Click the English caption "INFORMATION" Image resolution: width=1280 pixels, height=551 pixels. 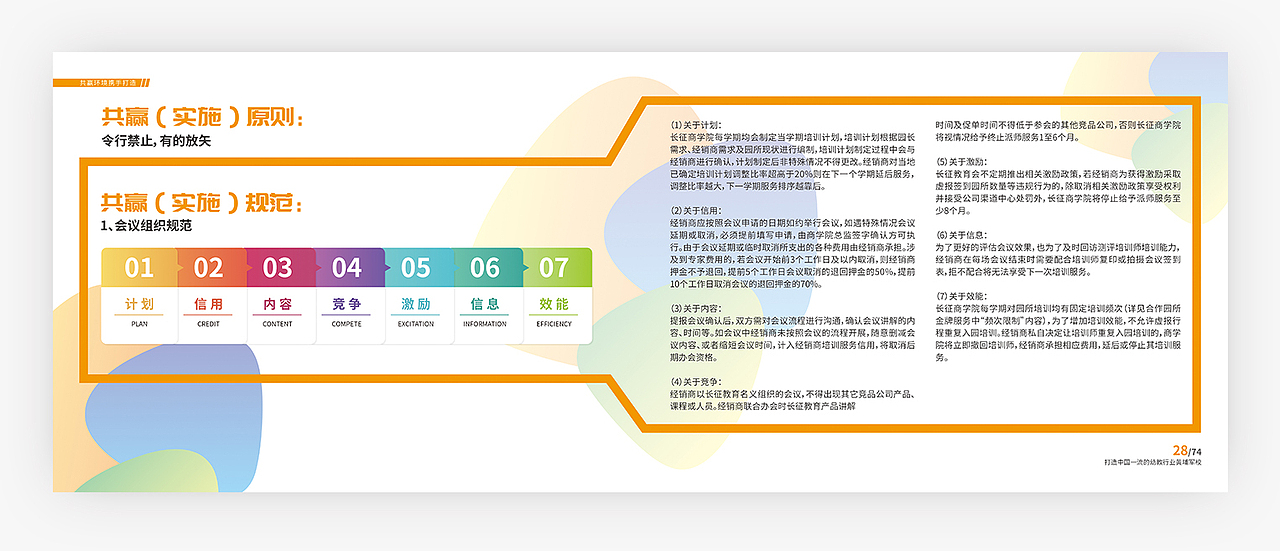coord(485,324)
